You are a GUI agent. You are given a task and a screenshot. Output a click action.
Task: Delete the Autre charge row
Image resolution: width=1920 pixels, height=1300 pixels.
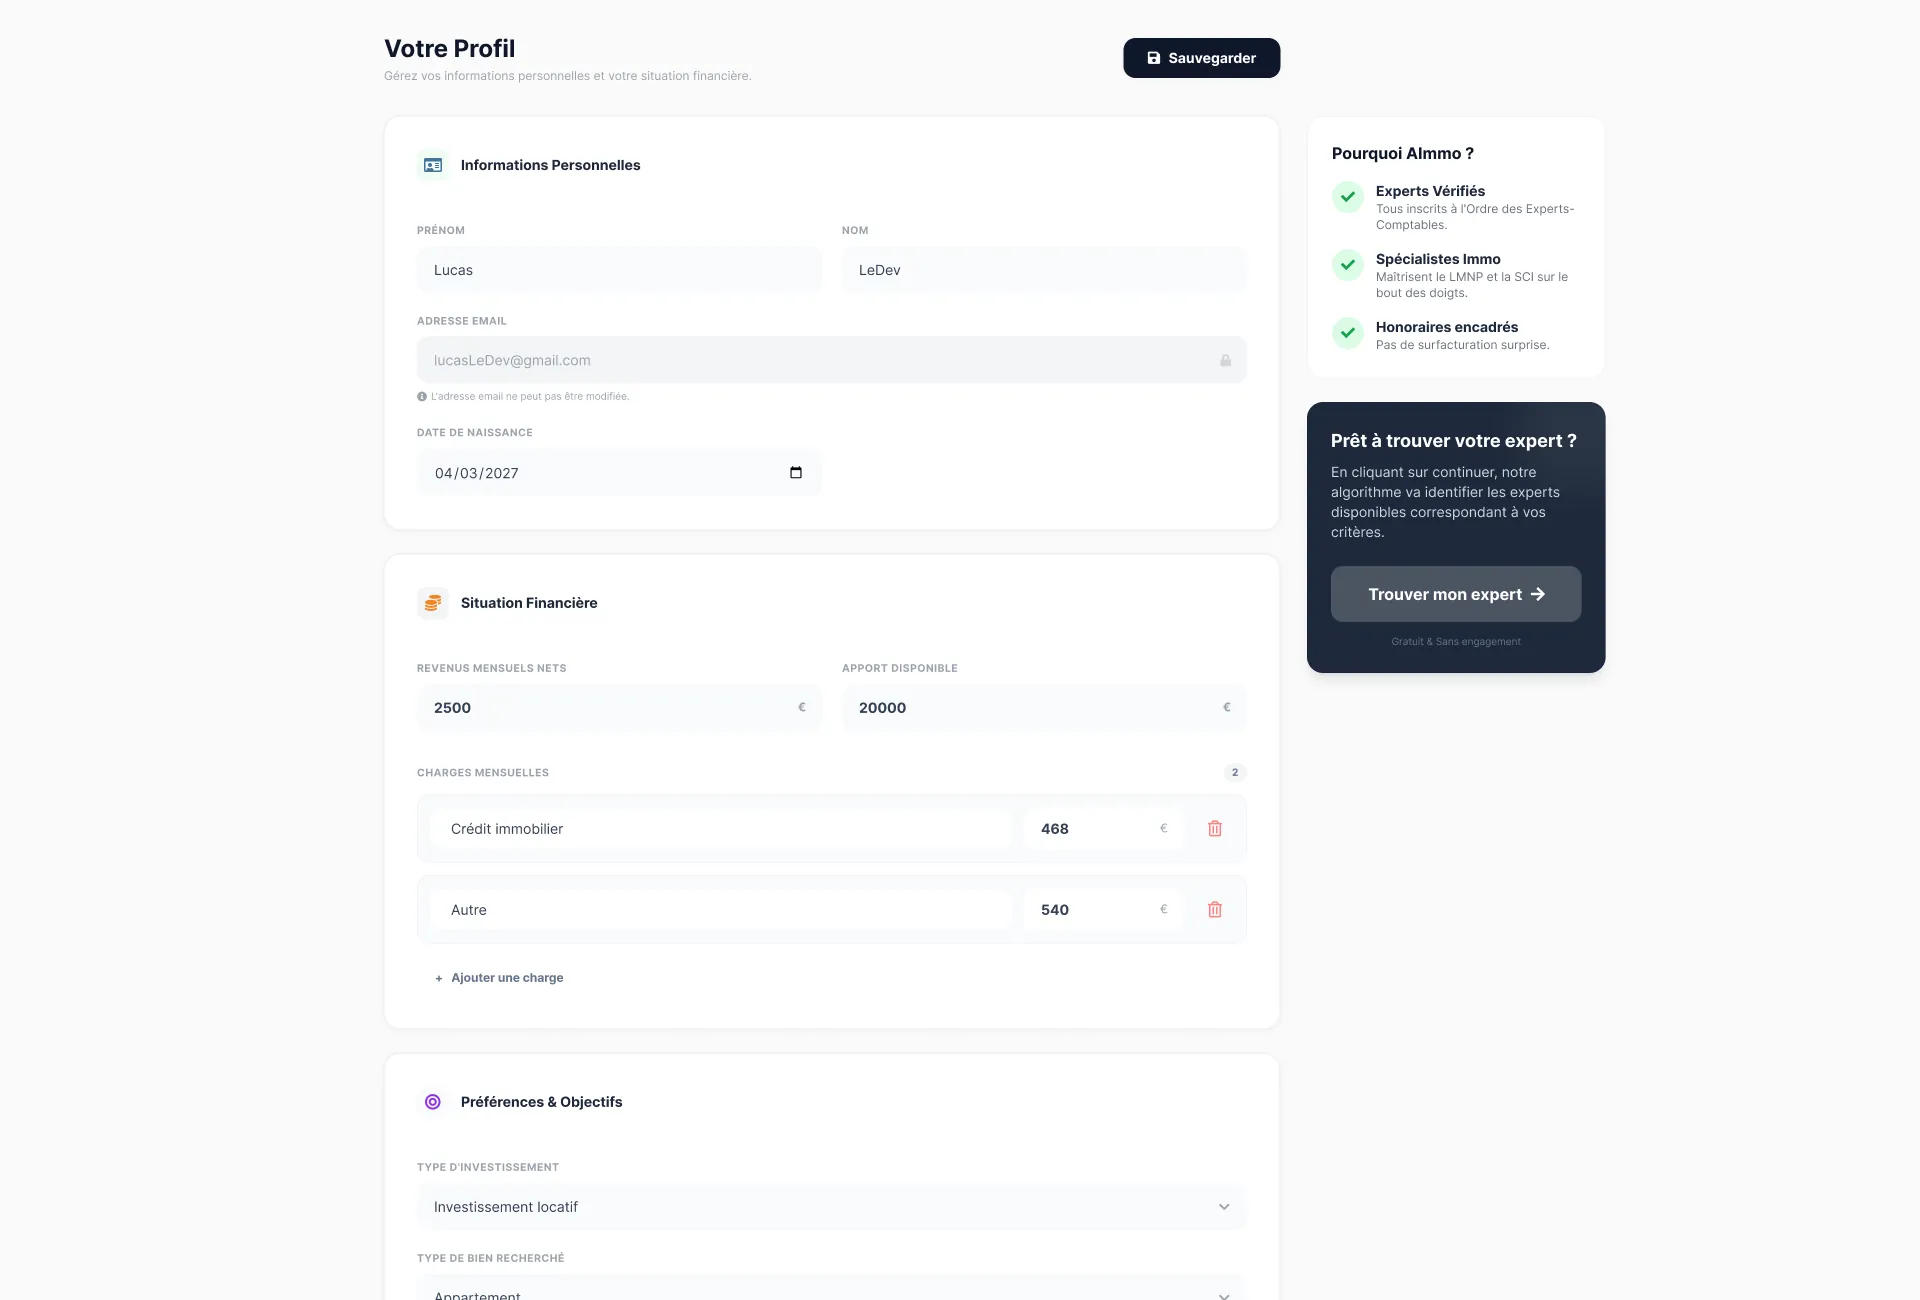click(1215, 910)
